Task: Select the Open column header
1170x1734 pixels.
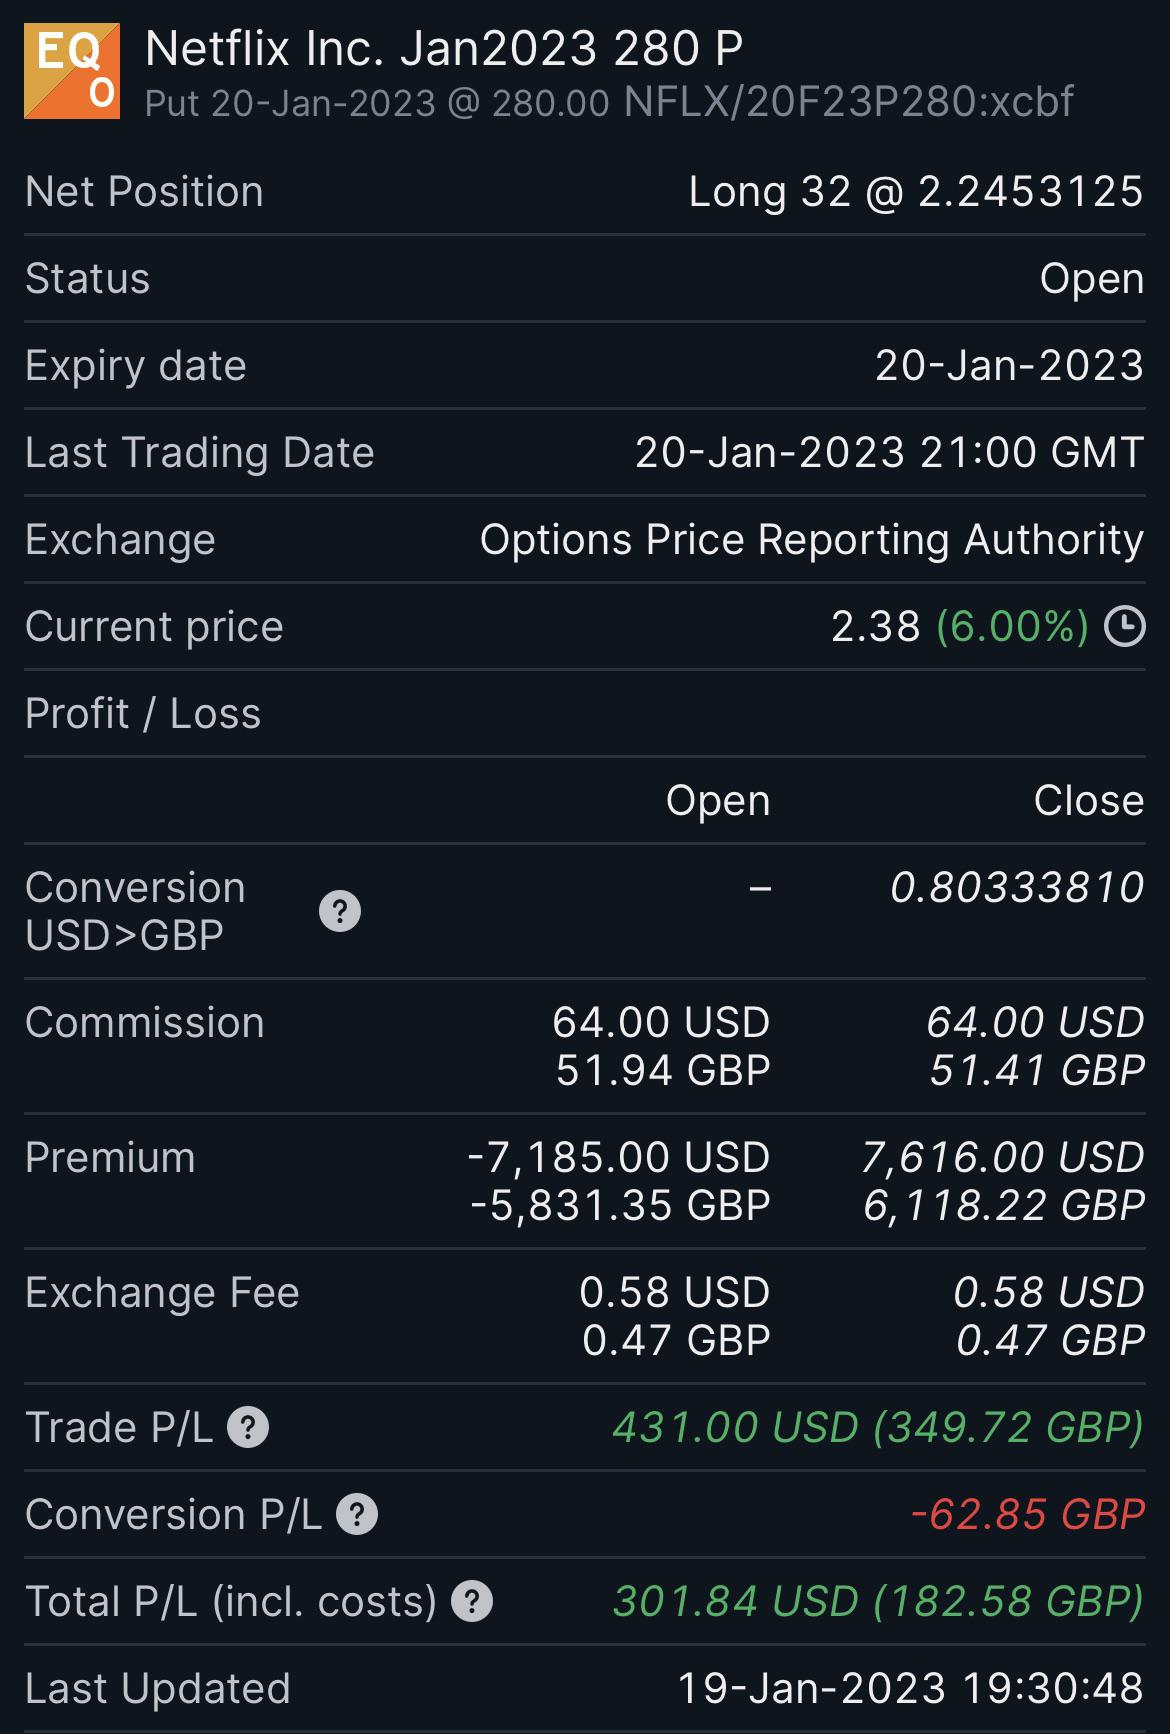Action: pos(718,801)
